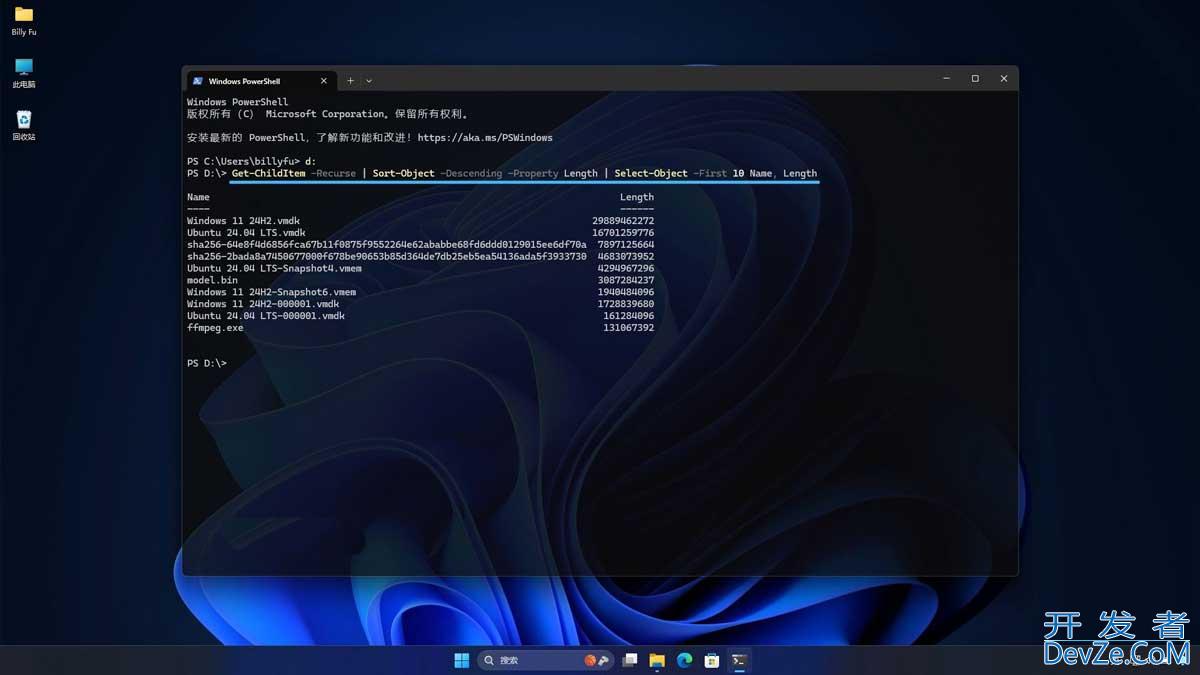Select the Terminal icon on the taskbar
Screen dimensions: 1200x675
click(x=739, y=660)
